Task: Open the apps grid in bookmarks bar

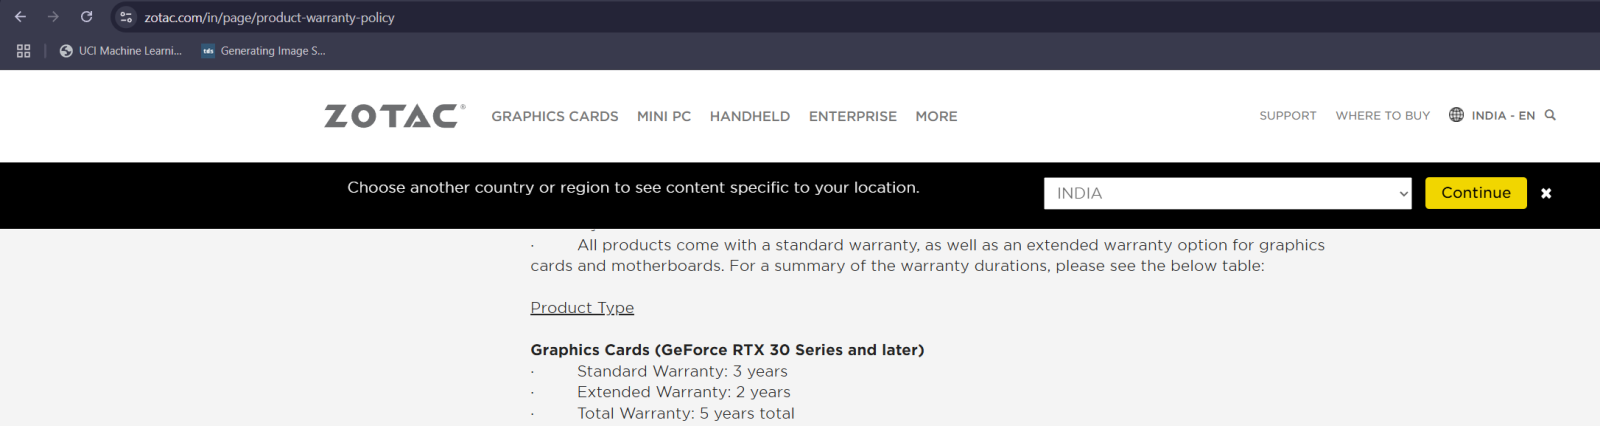Action: tap(24, 51)
